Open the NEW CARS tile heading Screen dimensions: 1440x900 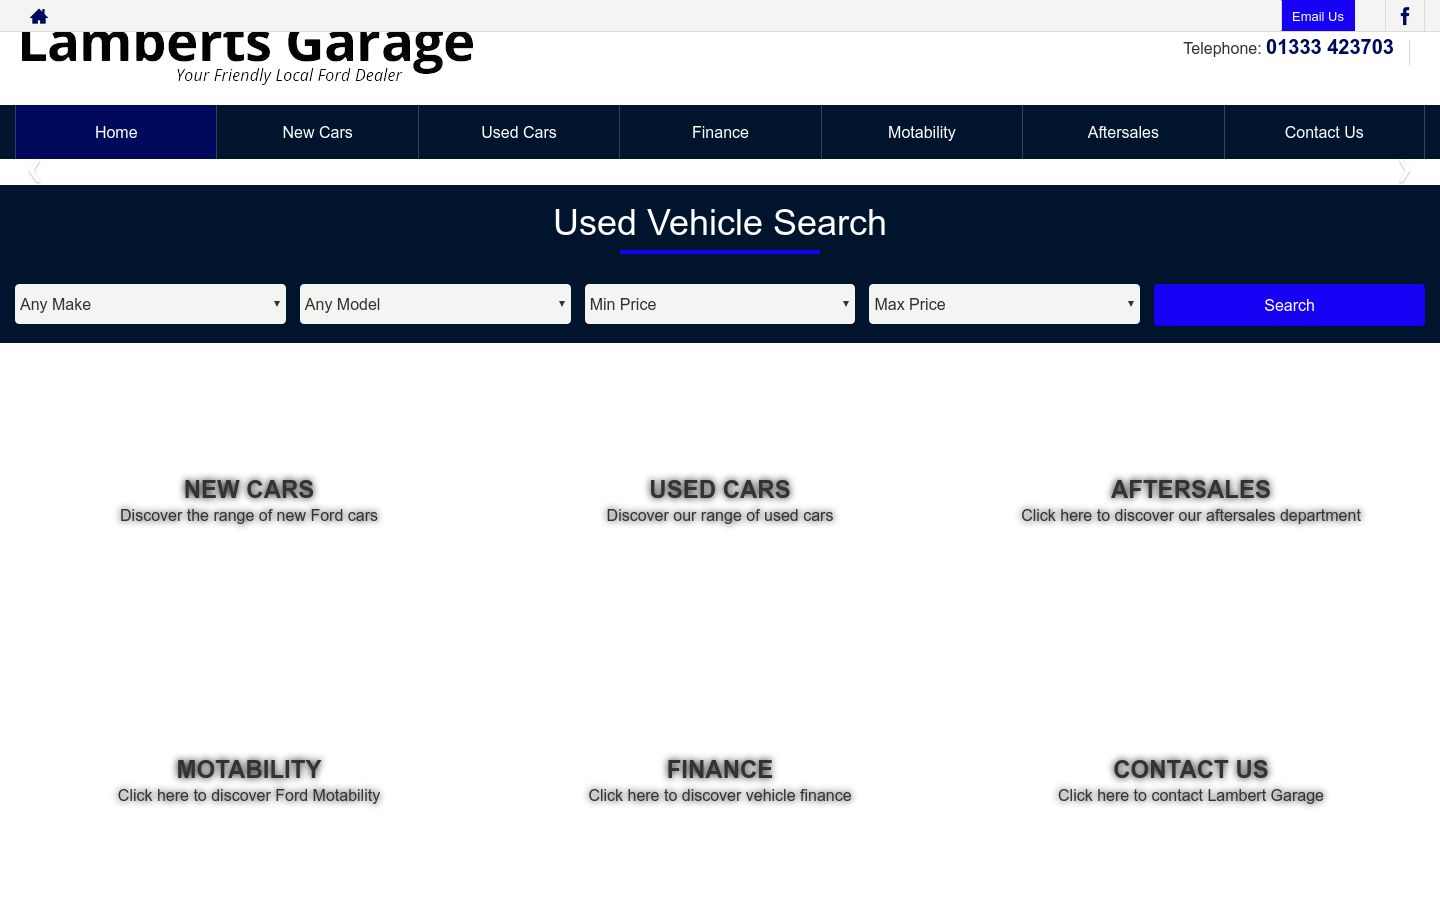(249, 489)
